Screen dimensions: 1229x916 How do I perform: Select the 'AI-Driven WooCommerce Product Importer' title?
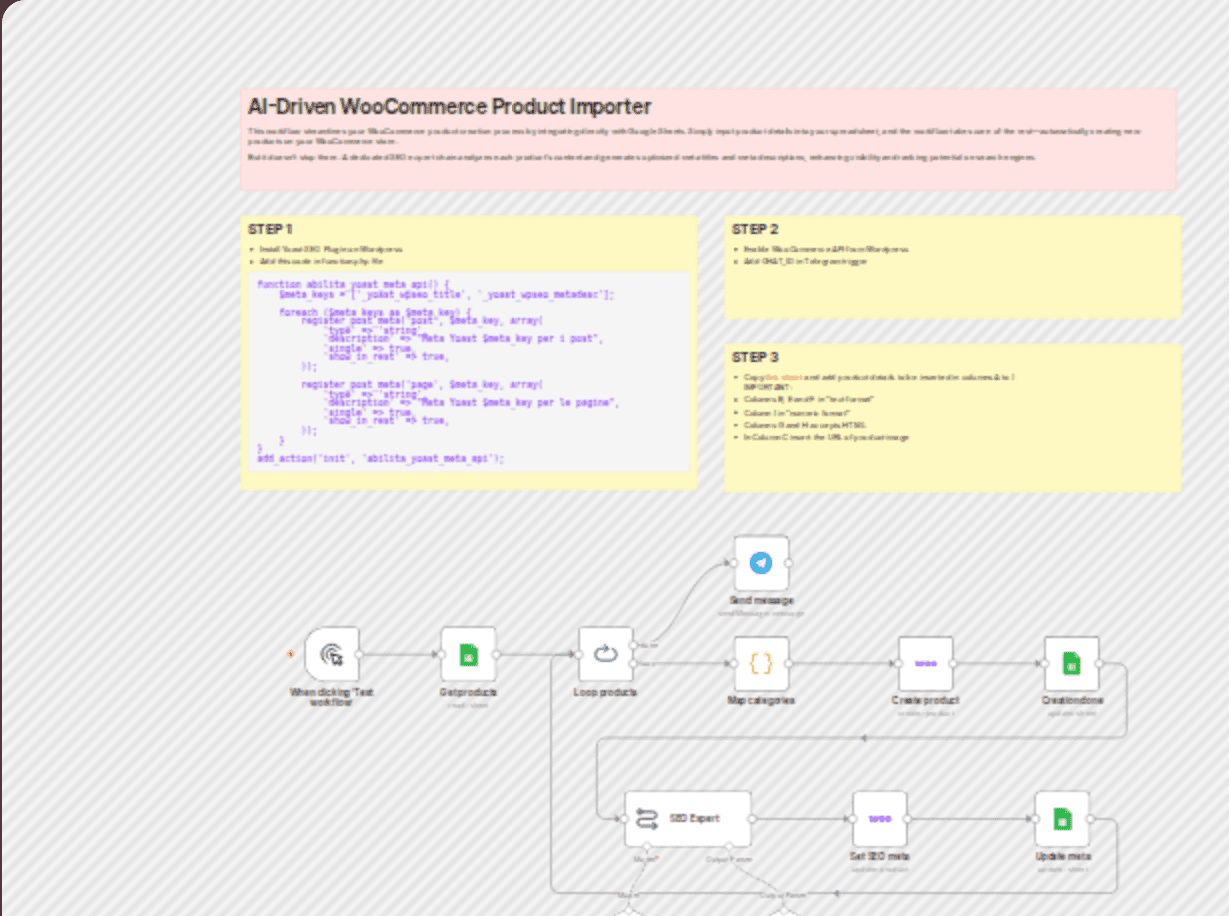pos(450,106)
